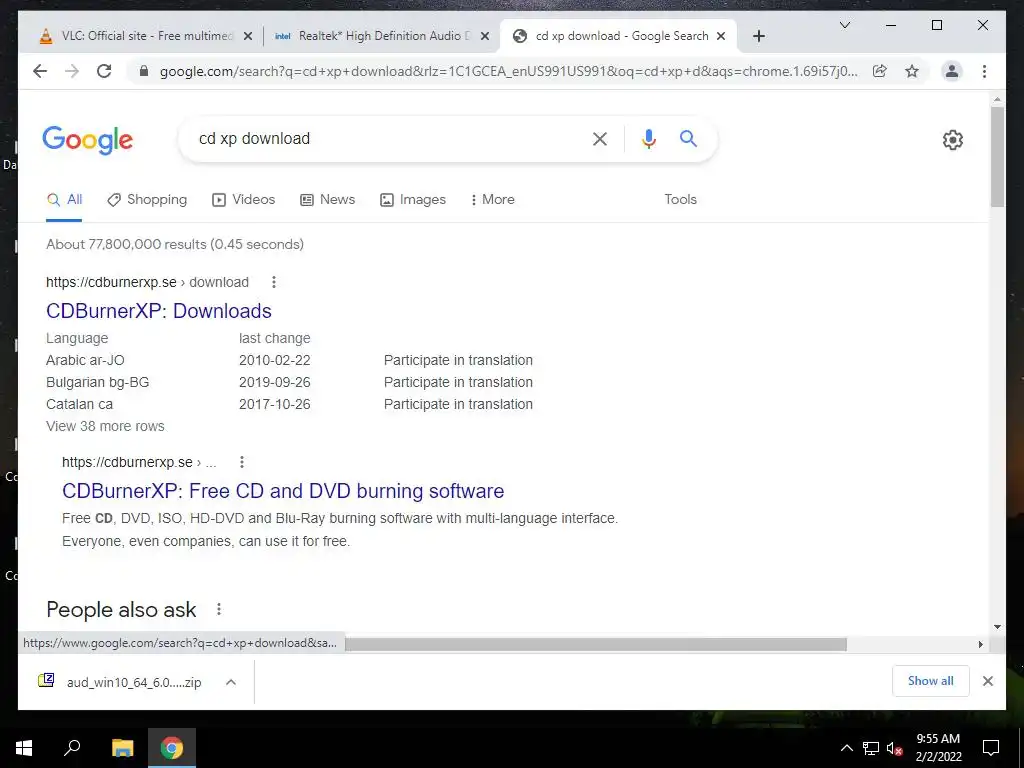Close the cd xp download search tab
Viewport: 1024px width, 768px height.
pos(721,37)
